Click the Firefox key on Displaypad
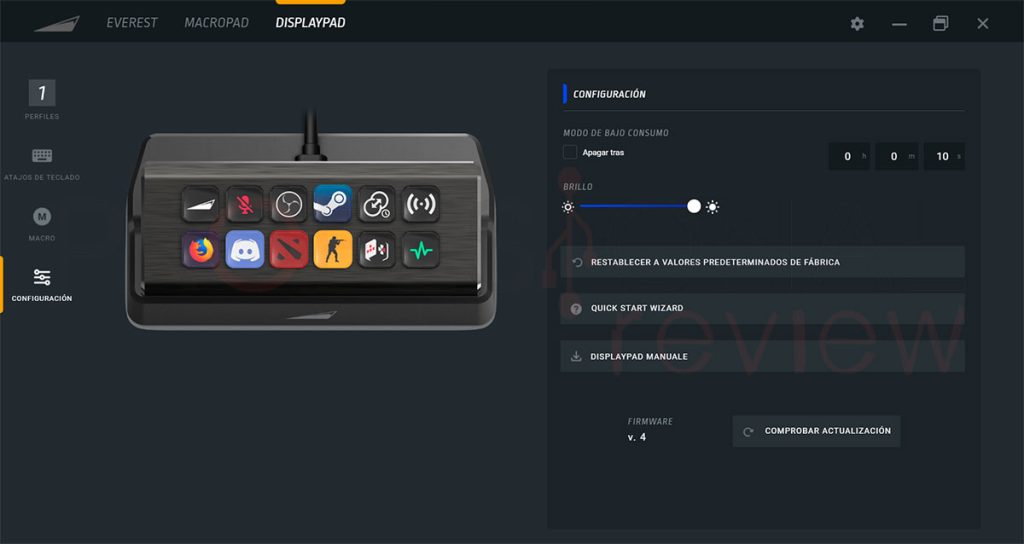The image size is (1024, 544). click(x=200, y=249)
